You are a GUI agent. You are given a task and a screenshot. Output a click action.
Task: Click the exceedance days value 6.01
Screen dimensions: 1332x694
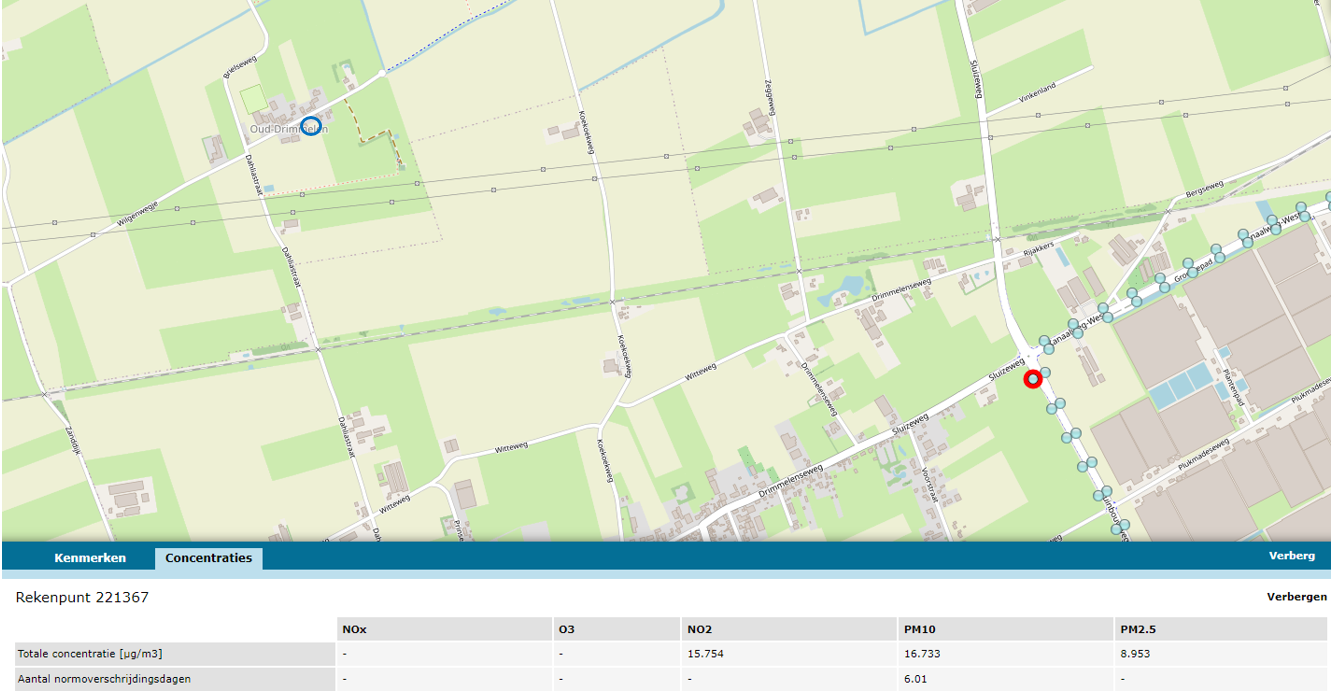[x=915, y=678]
